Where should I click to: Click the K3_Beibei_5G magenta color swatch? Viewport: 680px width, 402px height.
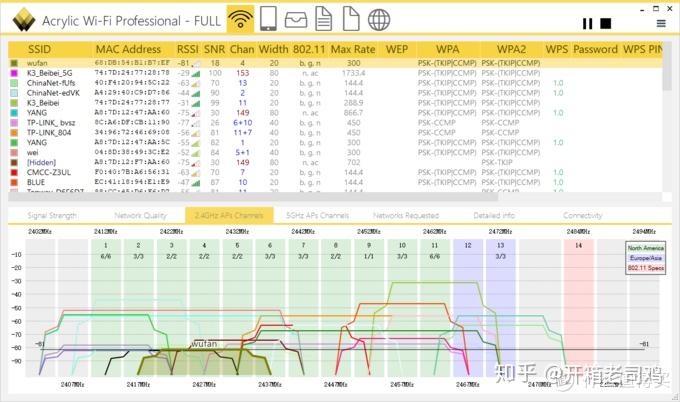point(14,73)
